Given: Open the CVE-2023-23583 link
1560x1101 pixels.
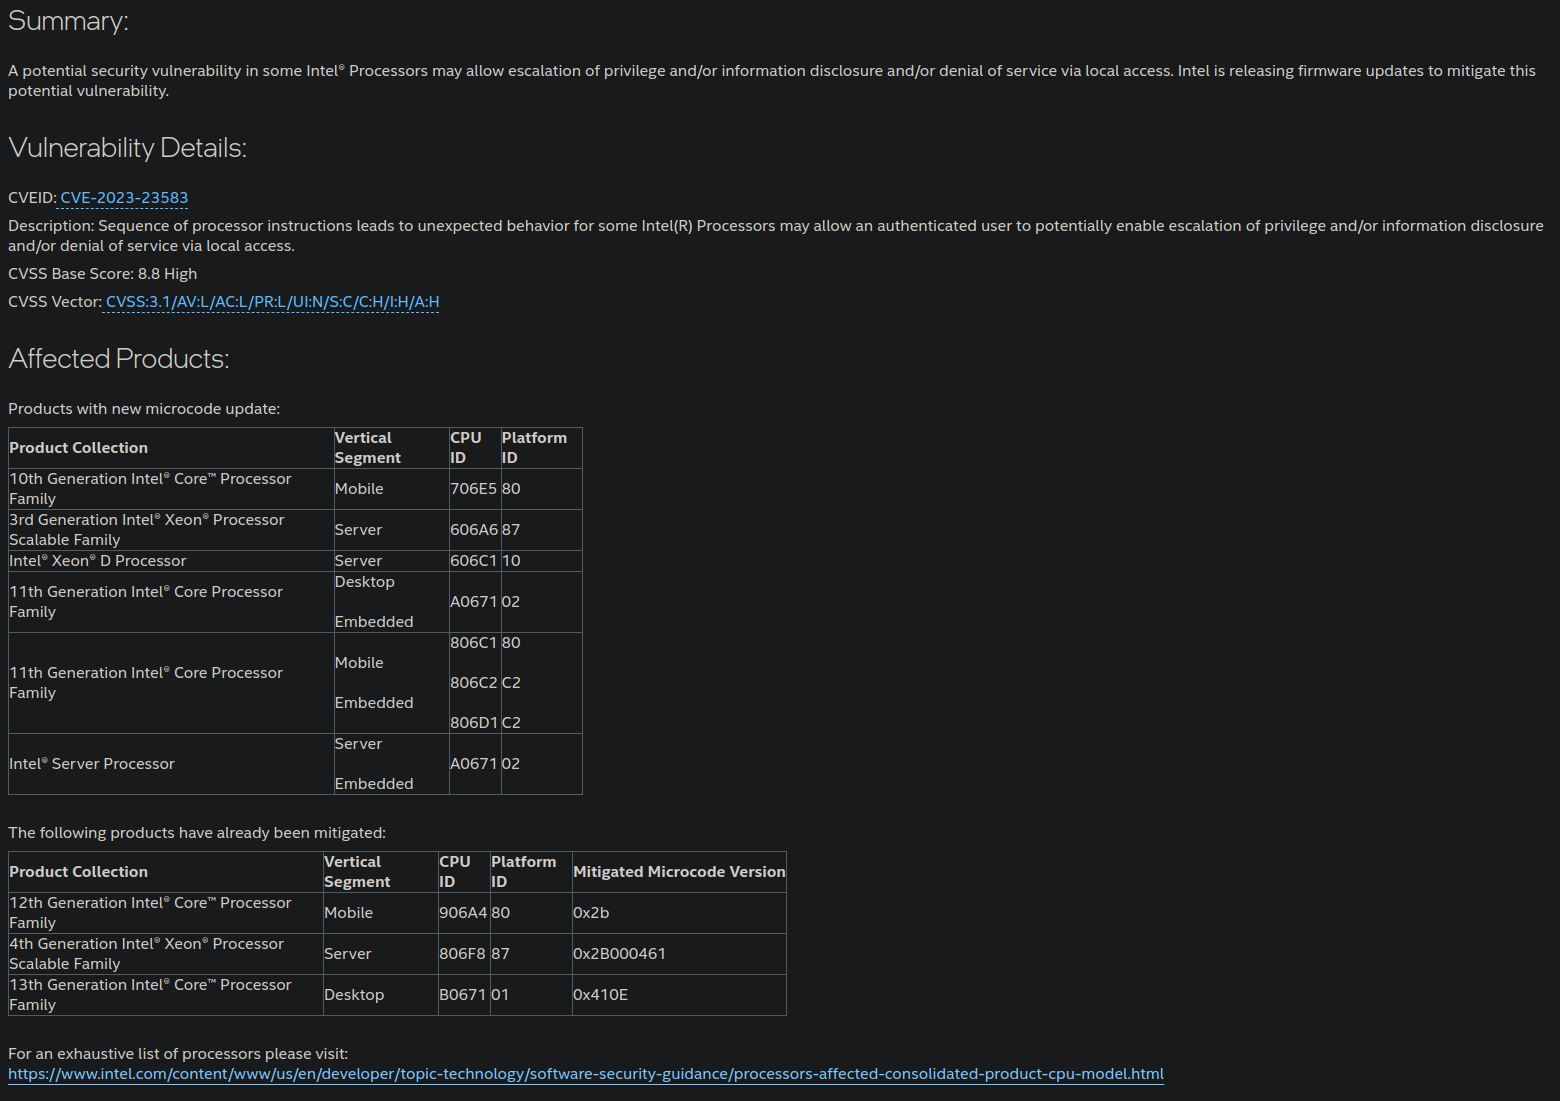Looking at the screenshot, I should (124, 198).
